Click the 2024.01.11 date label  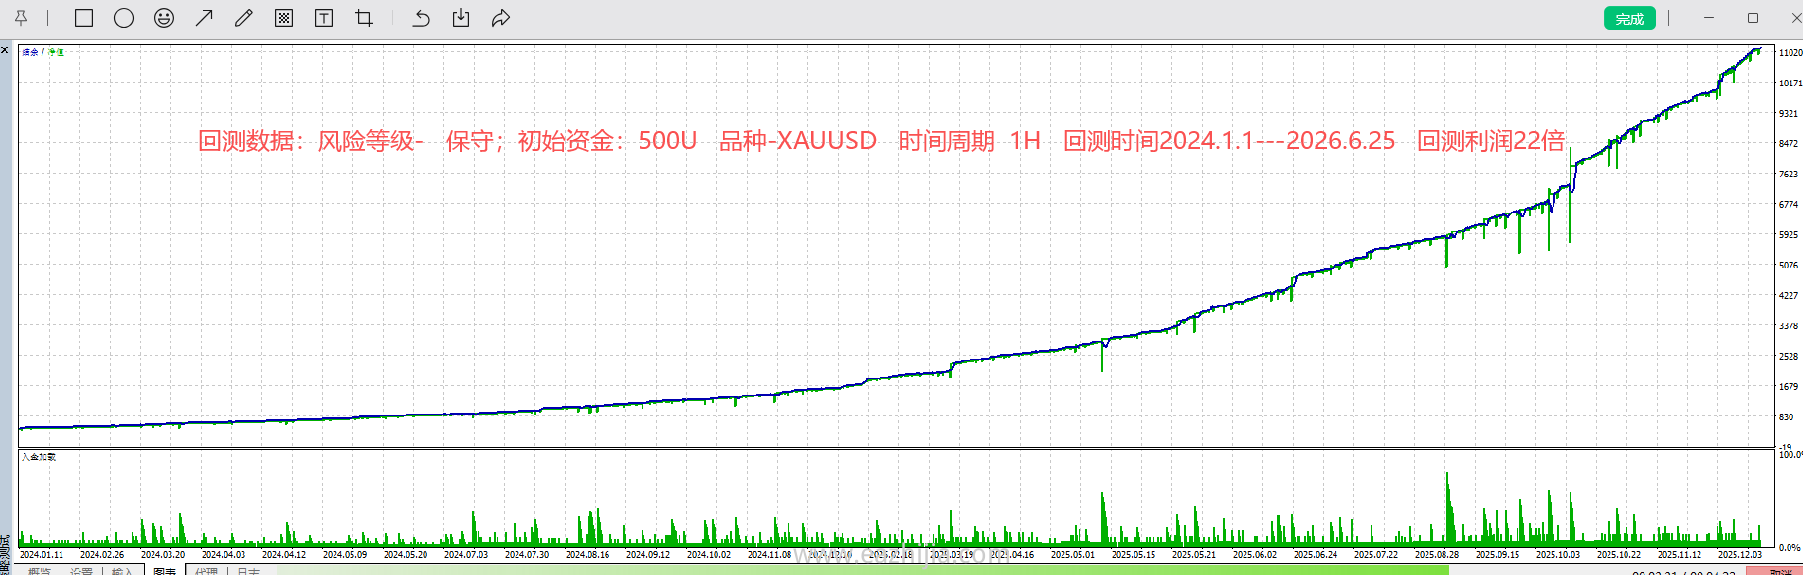(x=41, y=554)
